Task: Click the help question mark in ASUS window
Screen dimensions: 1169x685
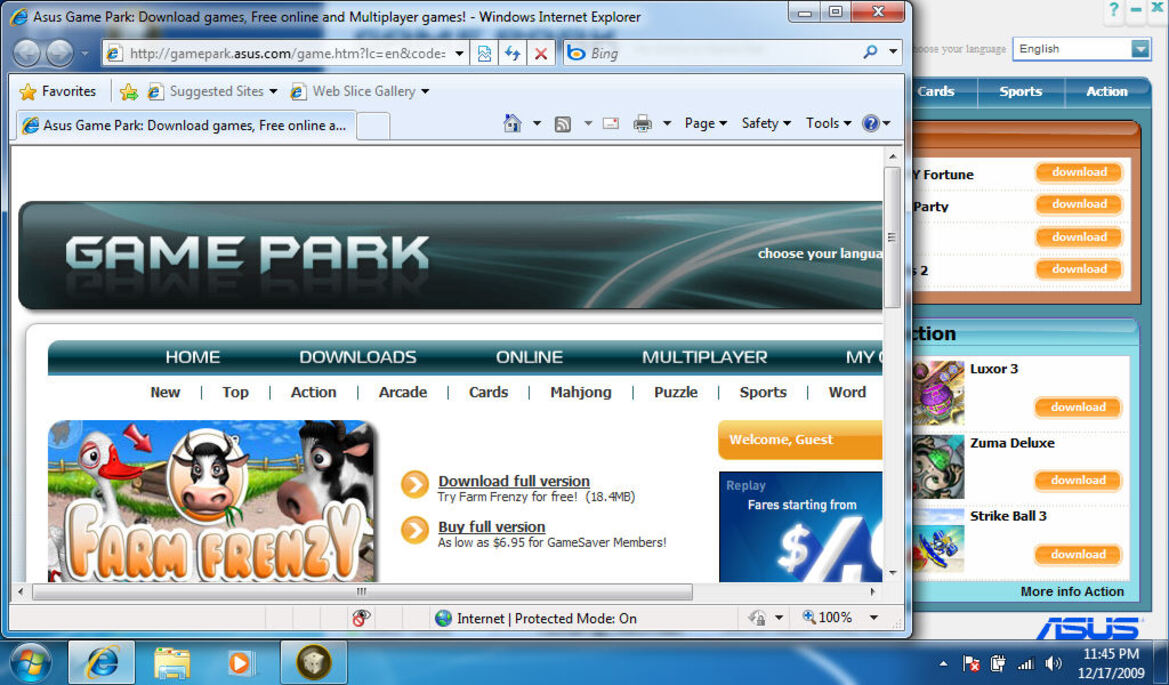Action: click(1113, 9)
